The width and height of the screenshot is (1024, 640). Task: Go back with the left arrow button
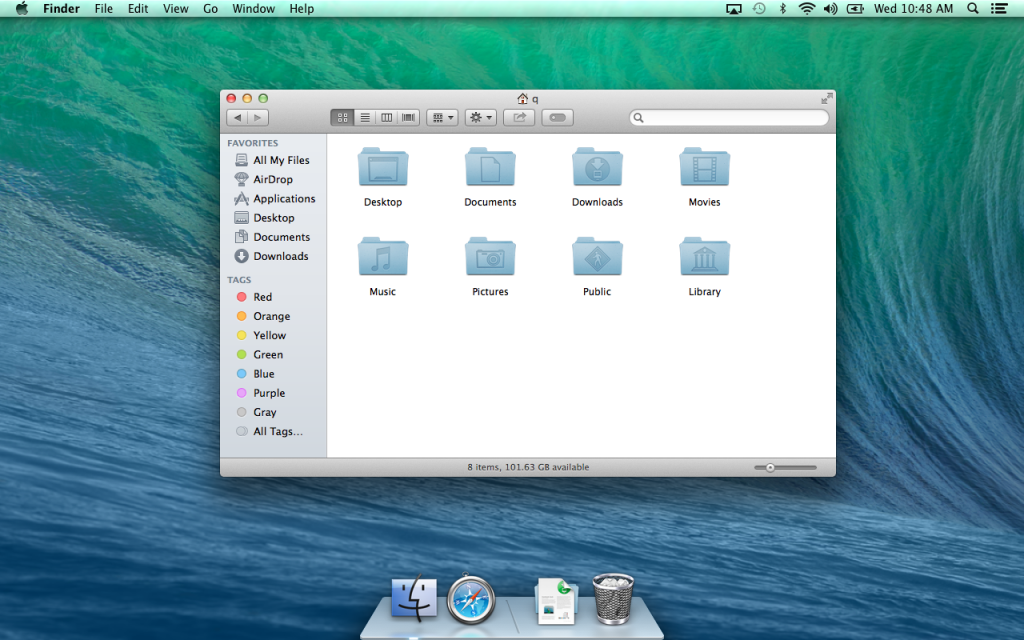(x=237, y=118)
